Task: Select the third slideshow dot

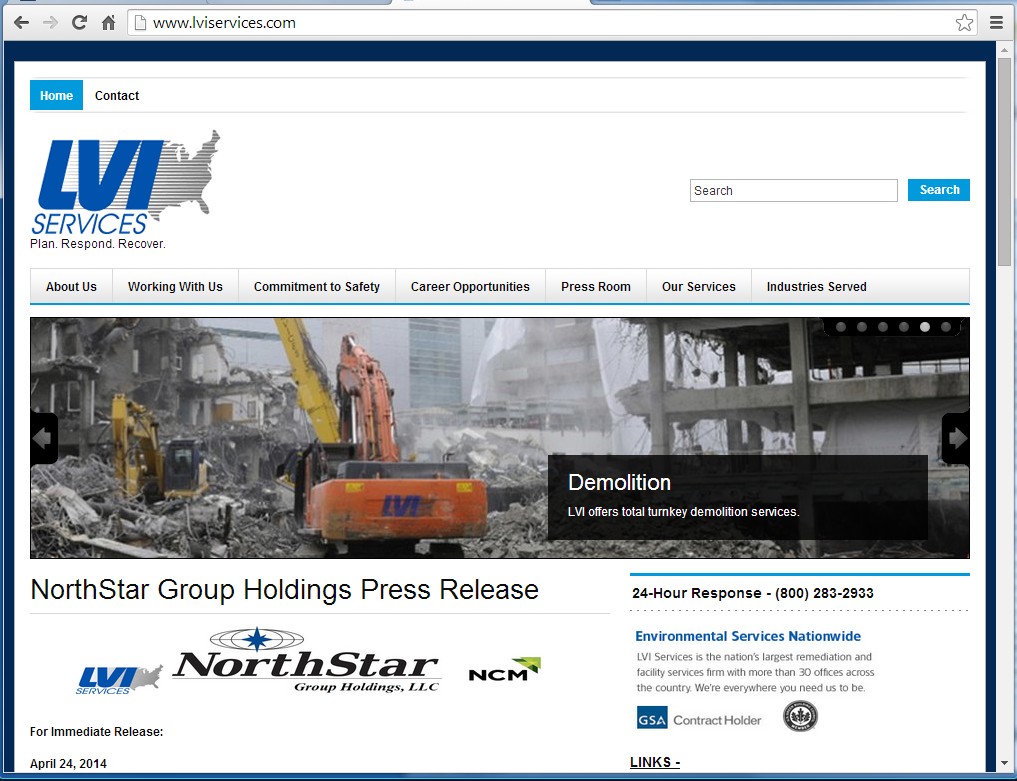Action: point(883,327)
